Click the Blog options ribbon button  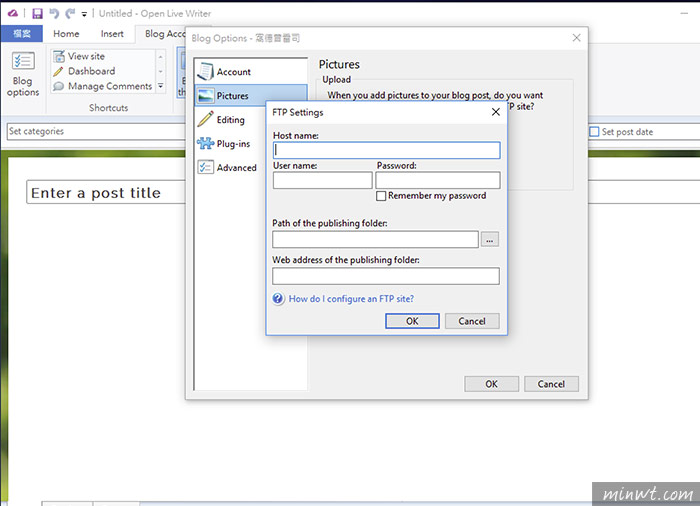(23, 74)
